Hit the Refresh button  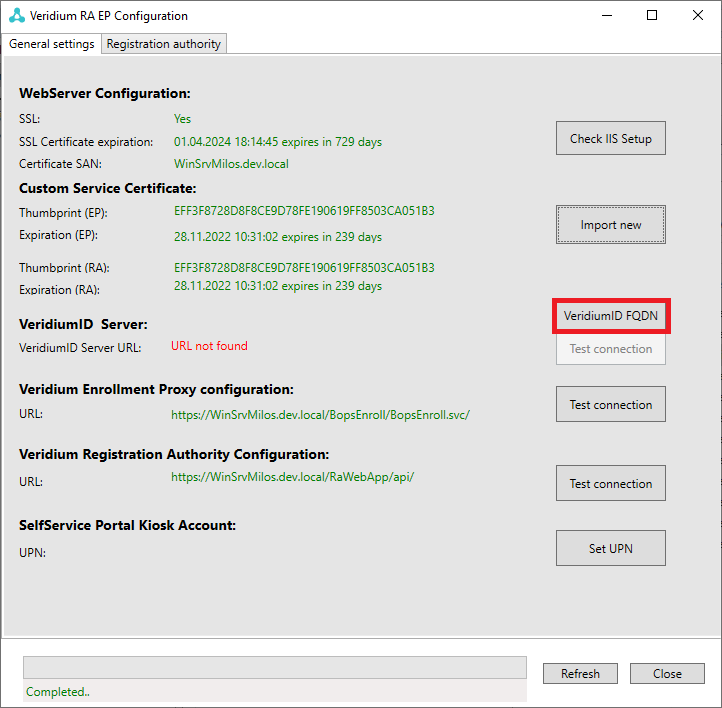coord(580,674)
